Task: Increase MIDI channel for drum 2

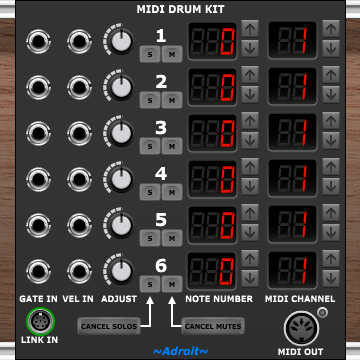Action: coord(331,75)
